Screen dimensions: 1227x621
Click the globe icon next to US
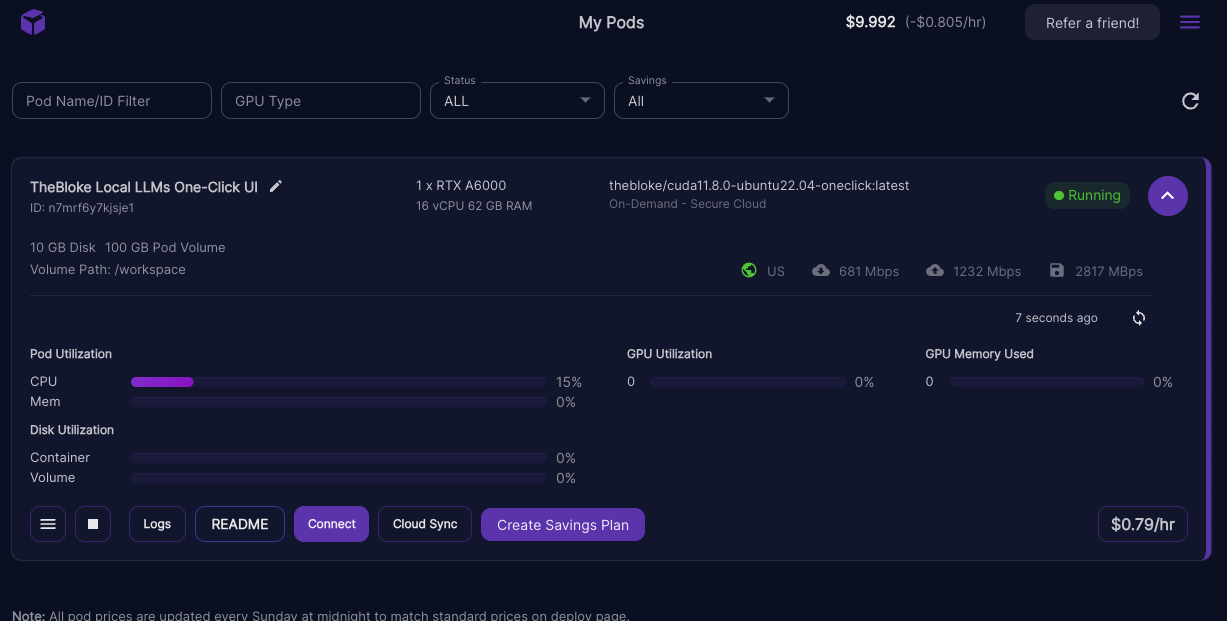point(749,271)
